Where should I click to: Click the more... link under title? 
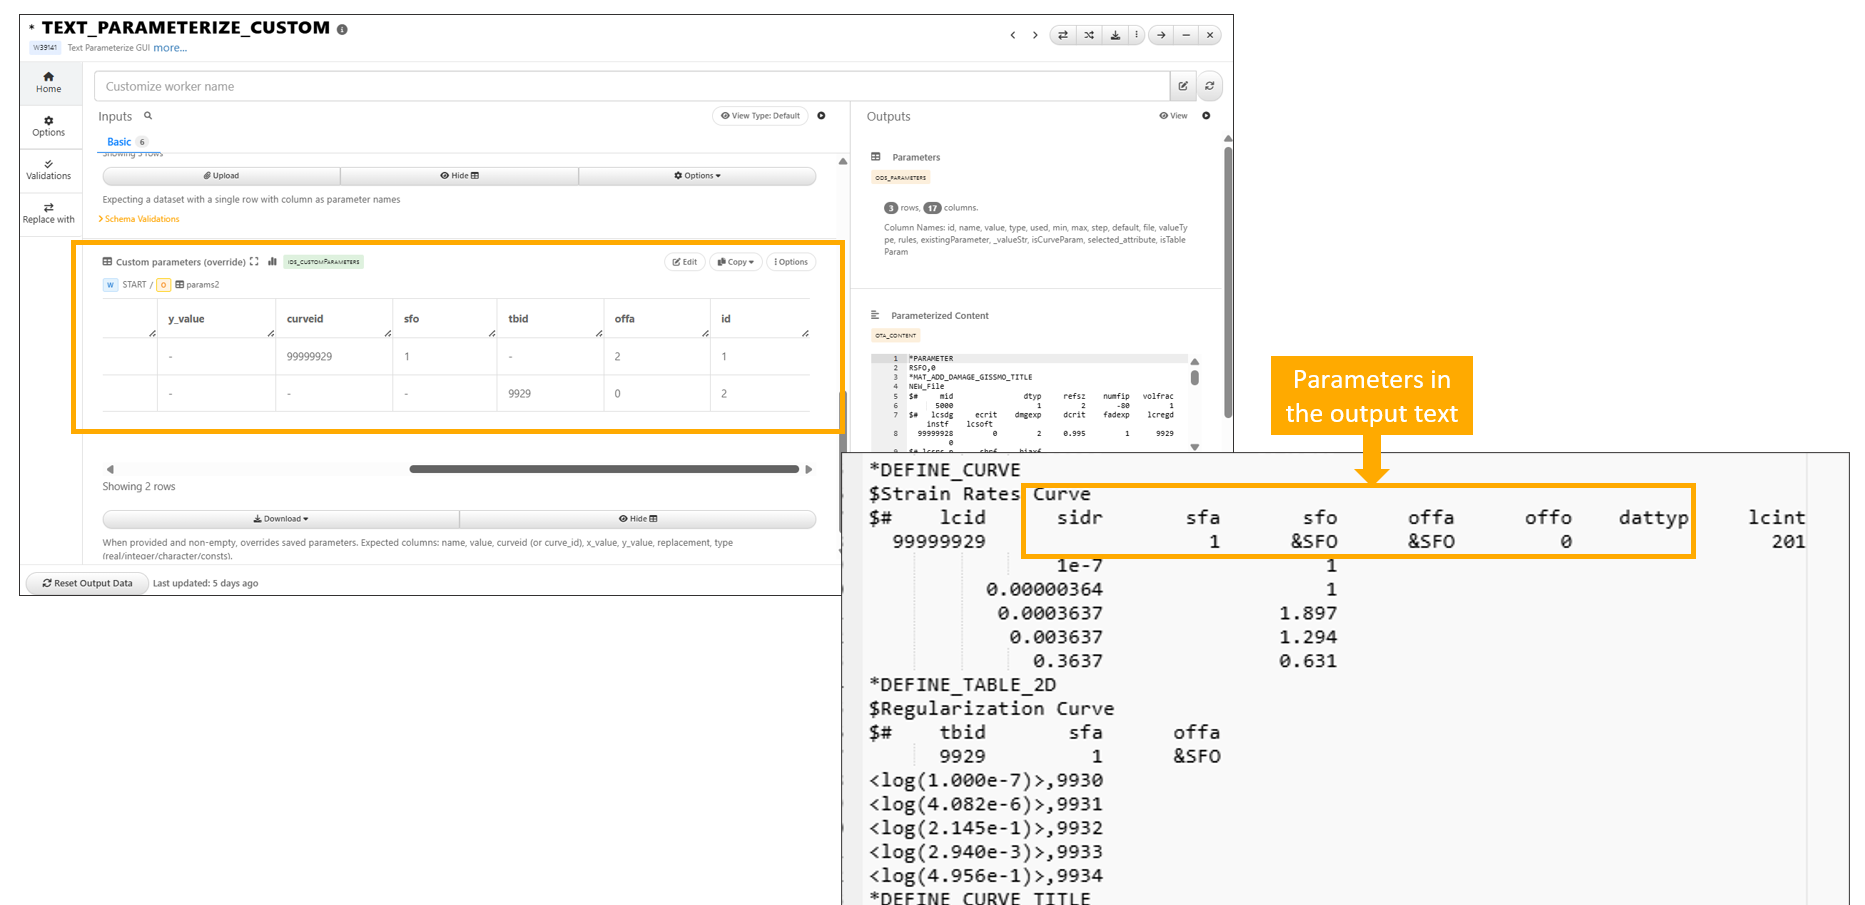[x=170, y=48]
